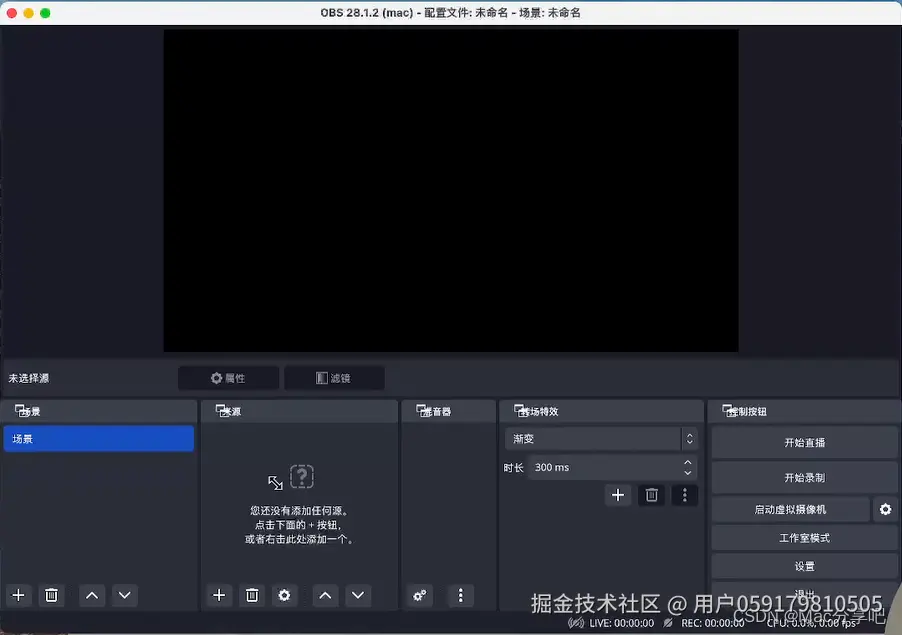Open the 渐变 transition type dropdown
Viewport: 902px width, 635px height.
pyautogui.click(x=595, y=438)
